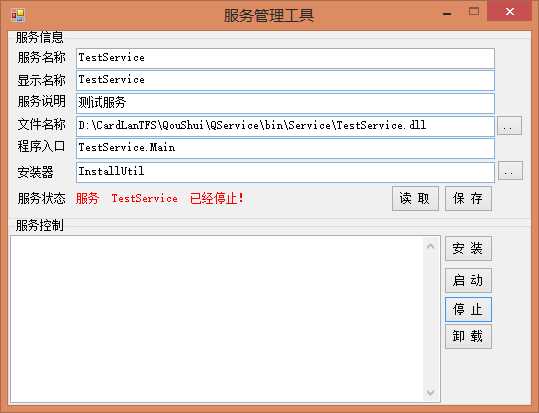
Task: Click the 安装器 label
Action: click(x=35, y=172)
